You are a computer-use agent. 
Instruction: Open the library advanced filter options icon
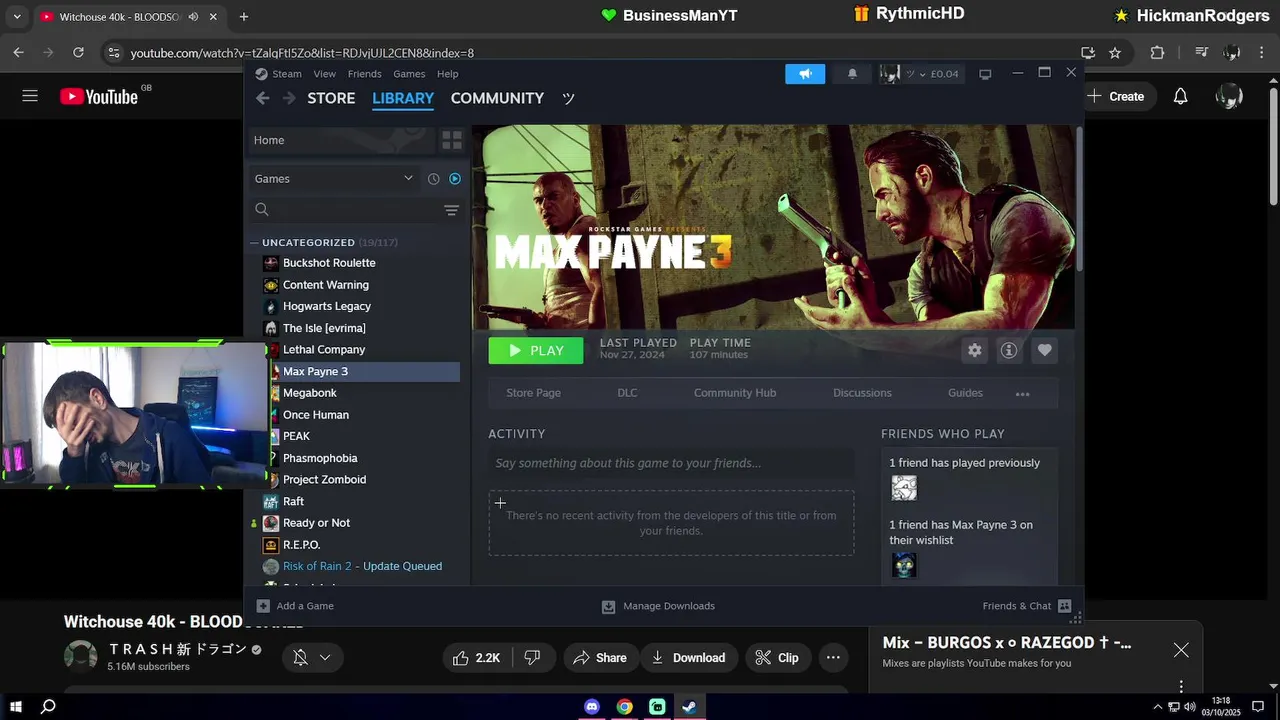pos(451,210)
